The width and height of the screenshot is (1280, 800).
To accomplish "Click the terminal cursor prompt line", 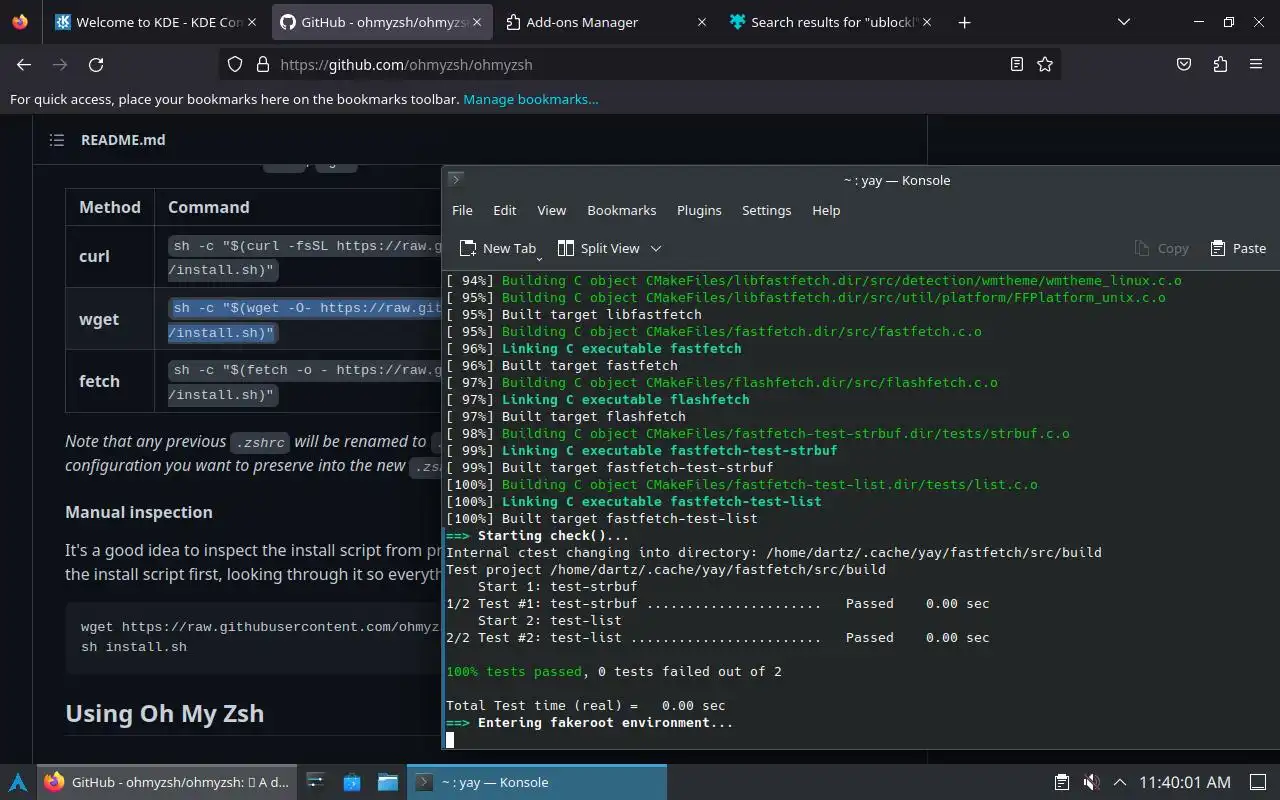I will pos(450,740).
